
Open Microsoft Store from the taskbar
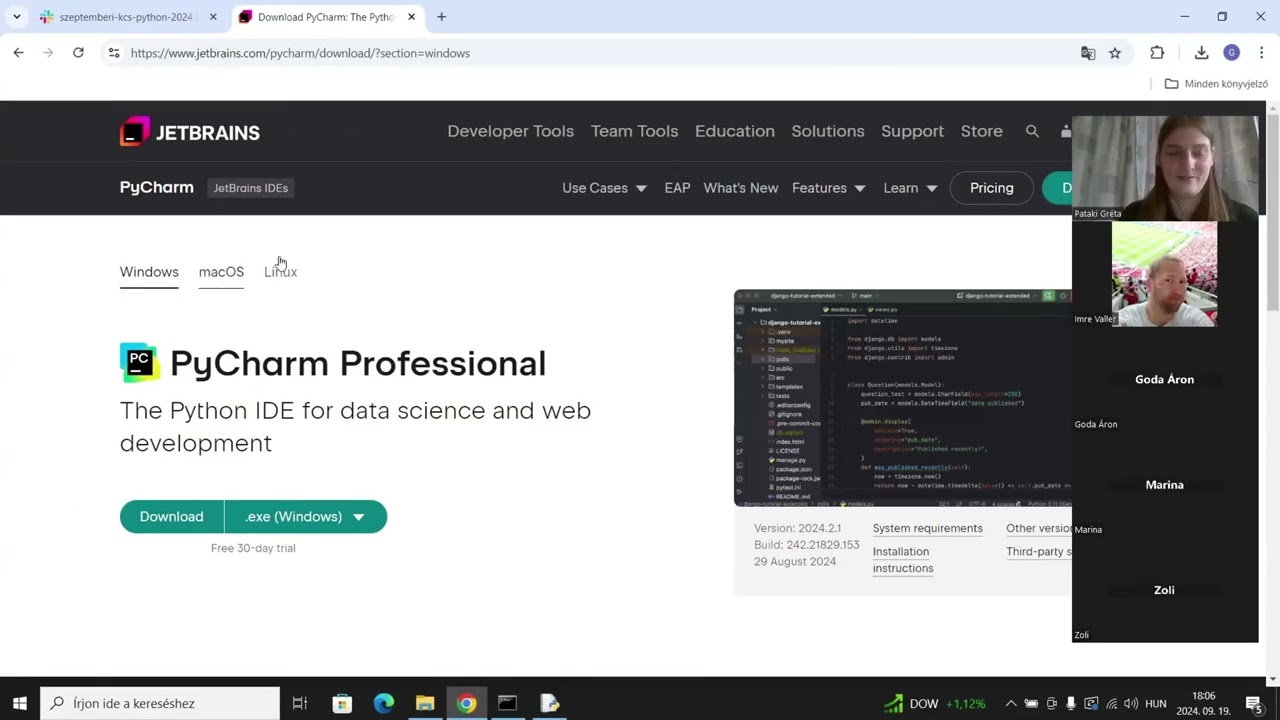tap(342, 703)
